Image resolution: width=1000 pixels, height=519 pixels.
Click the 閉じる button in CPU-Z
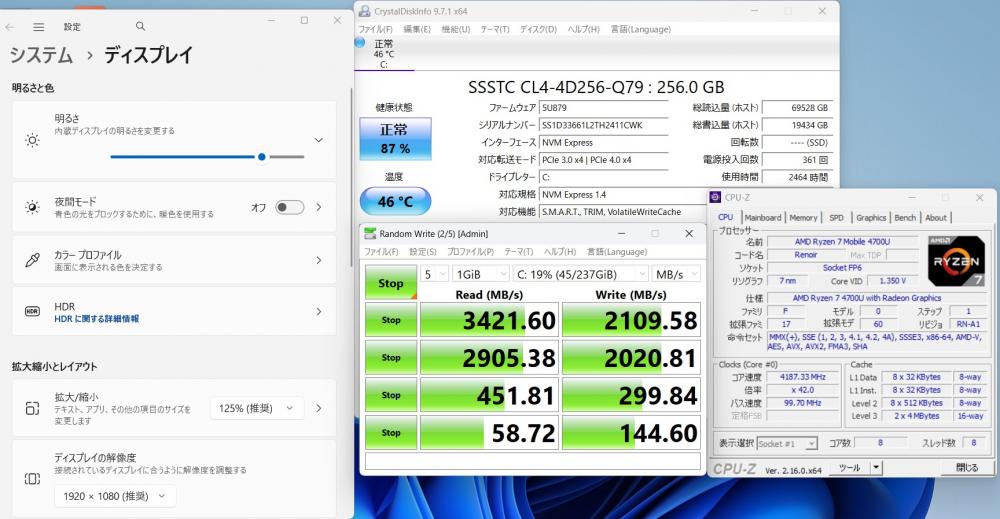coord(967,467)
